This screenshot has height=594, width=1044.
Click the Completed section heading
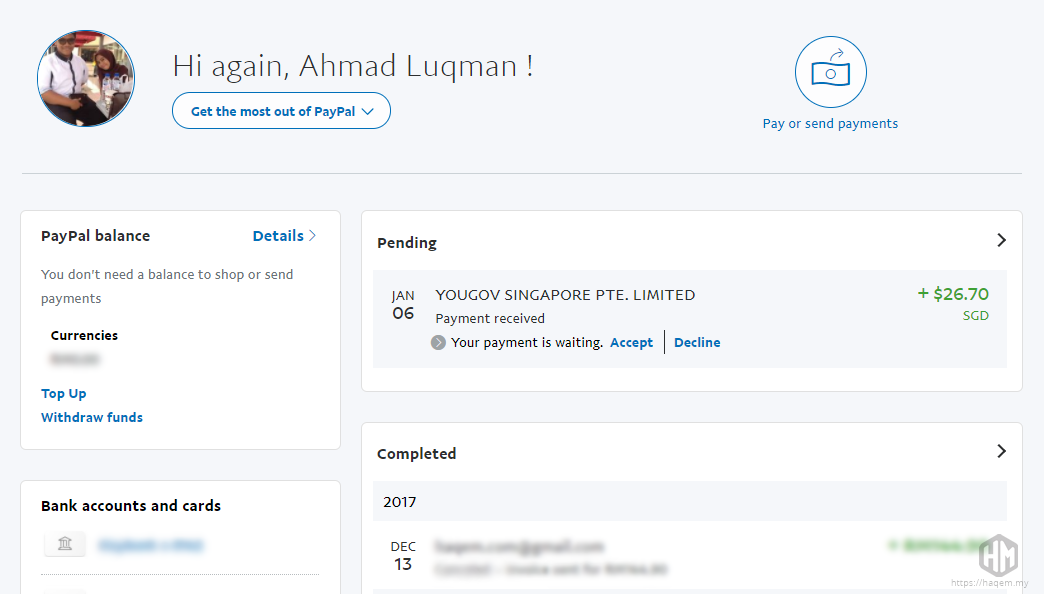coord(416,454)
